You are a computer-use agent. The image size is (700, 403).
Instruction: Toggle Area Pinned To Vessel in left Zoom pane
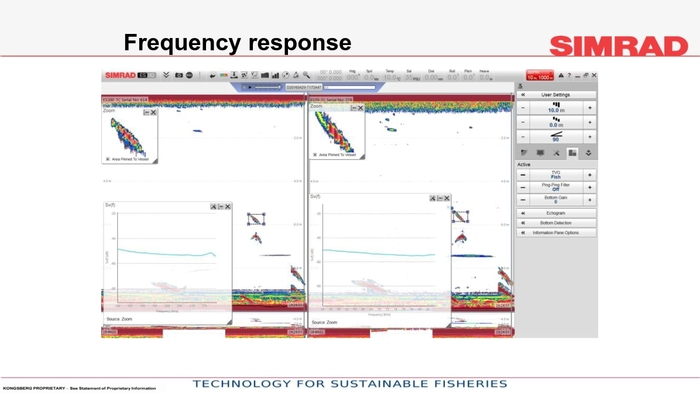click(108, 159)
